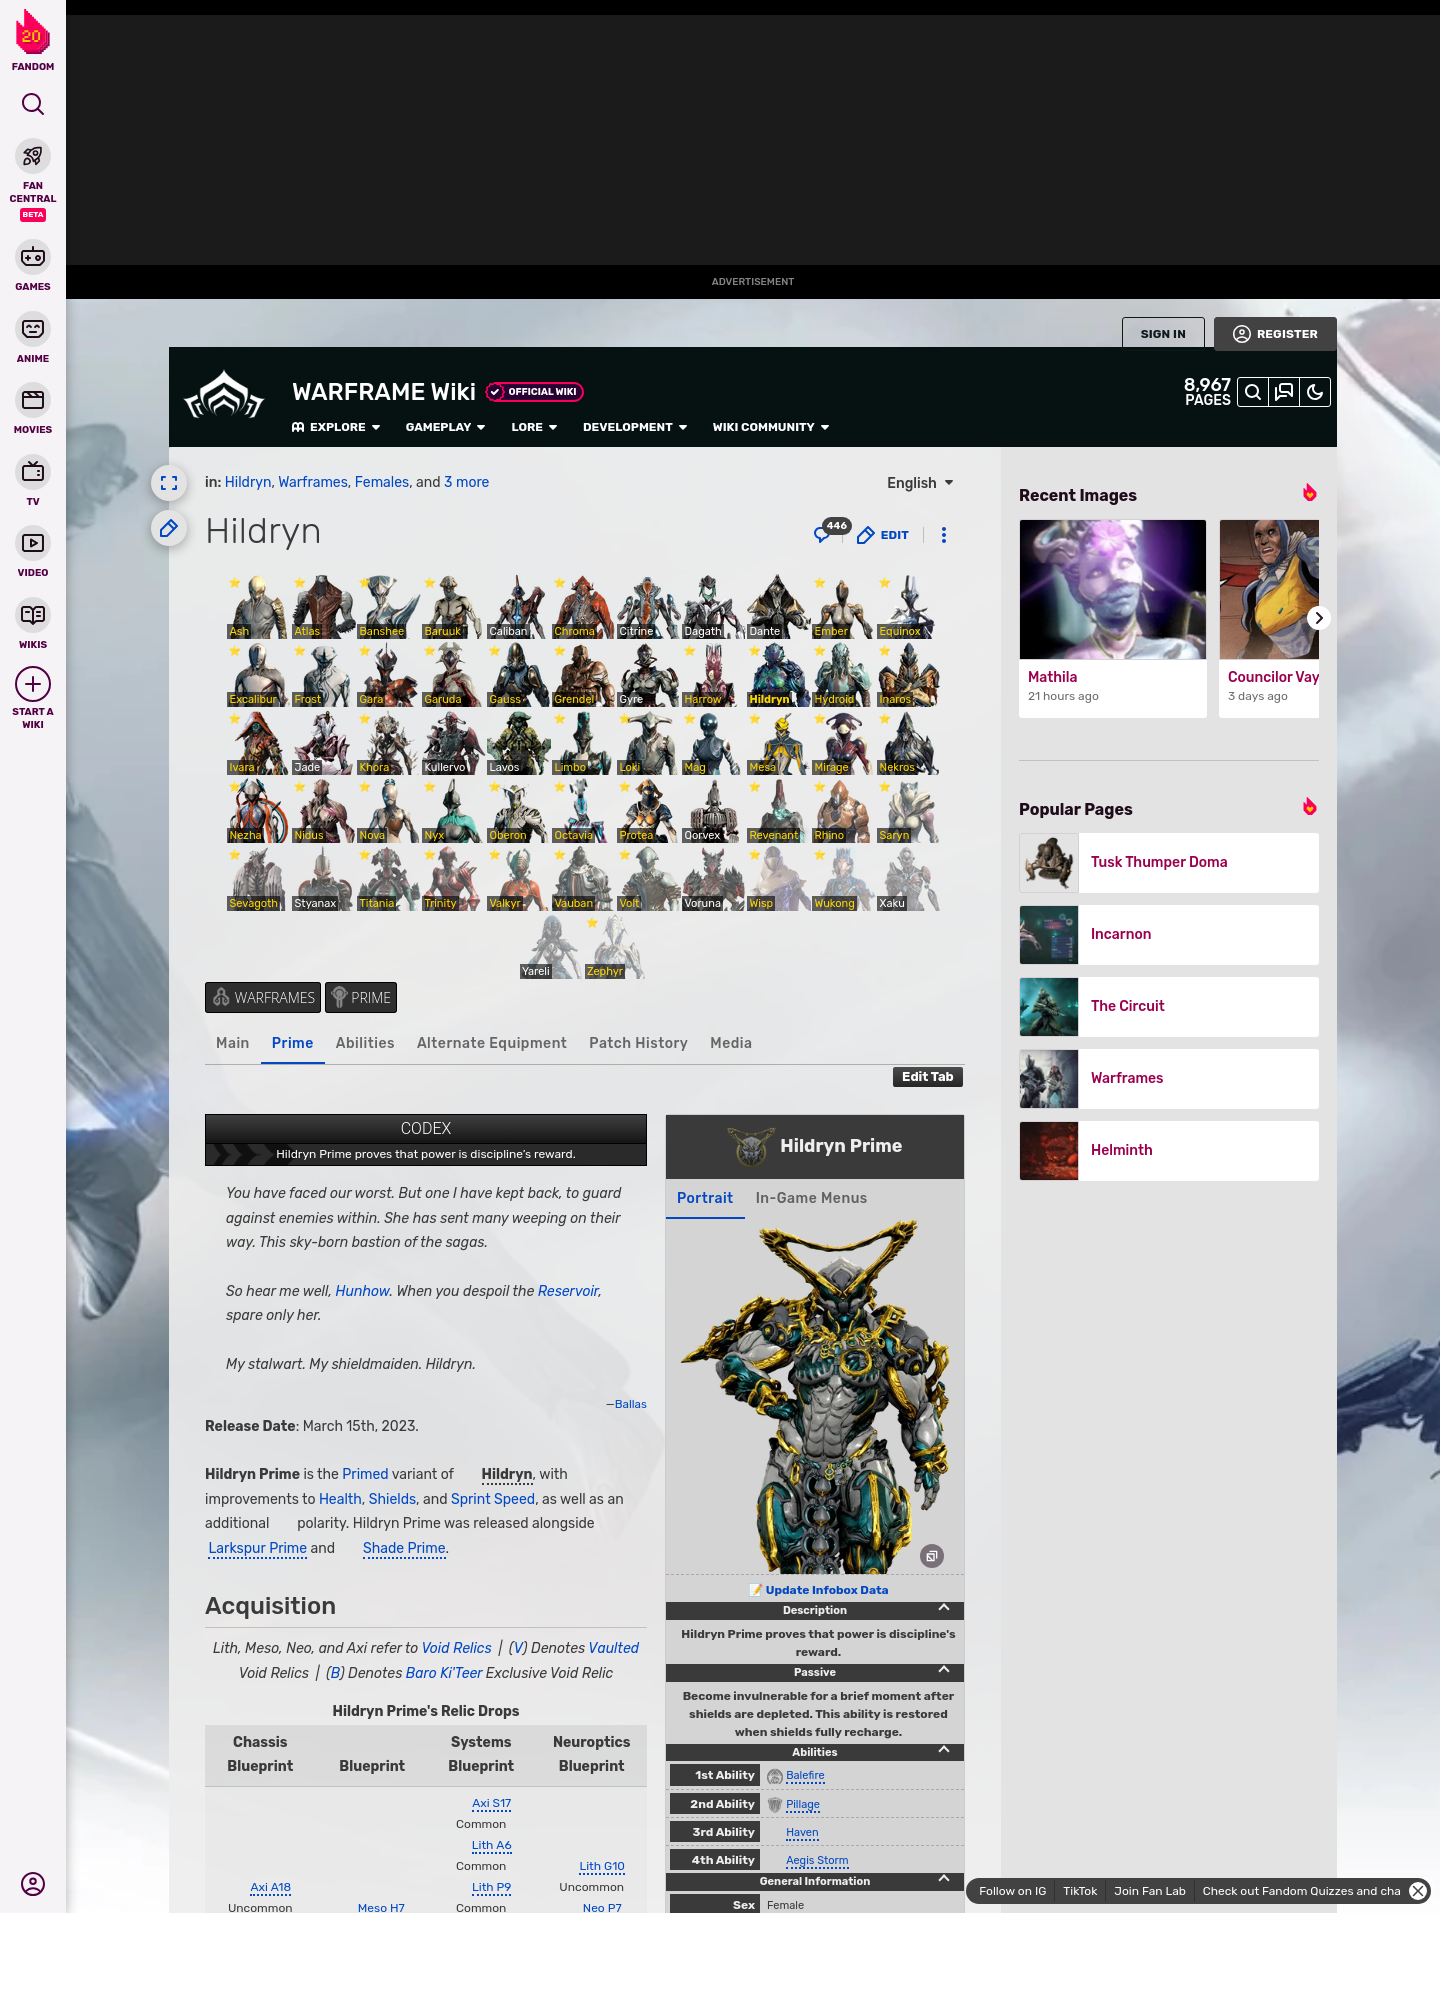
Task: Click the Warframe lotus wiki logo
Action: pos(224,395)
